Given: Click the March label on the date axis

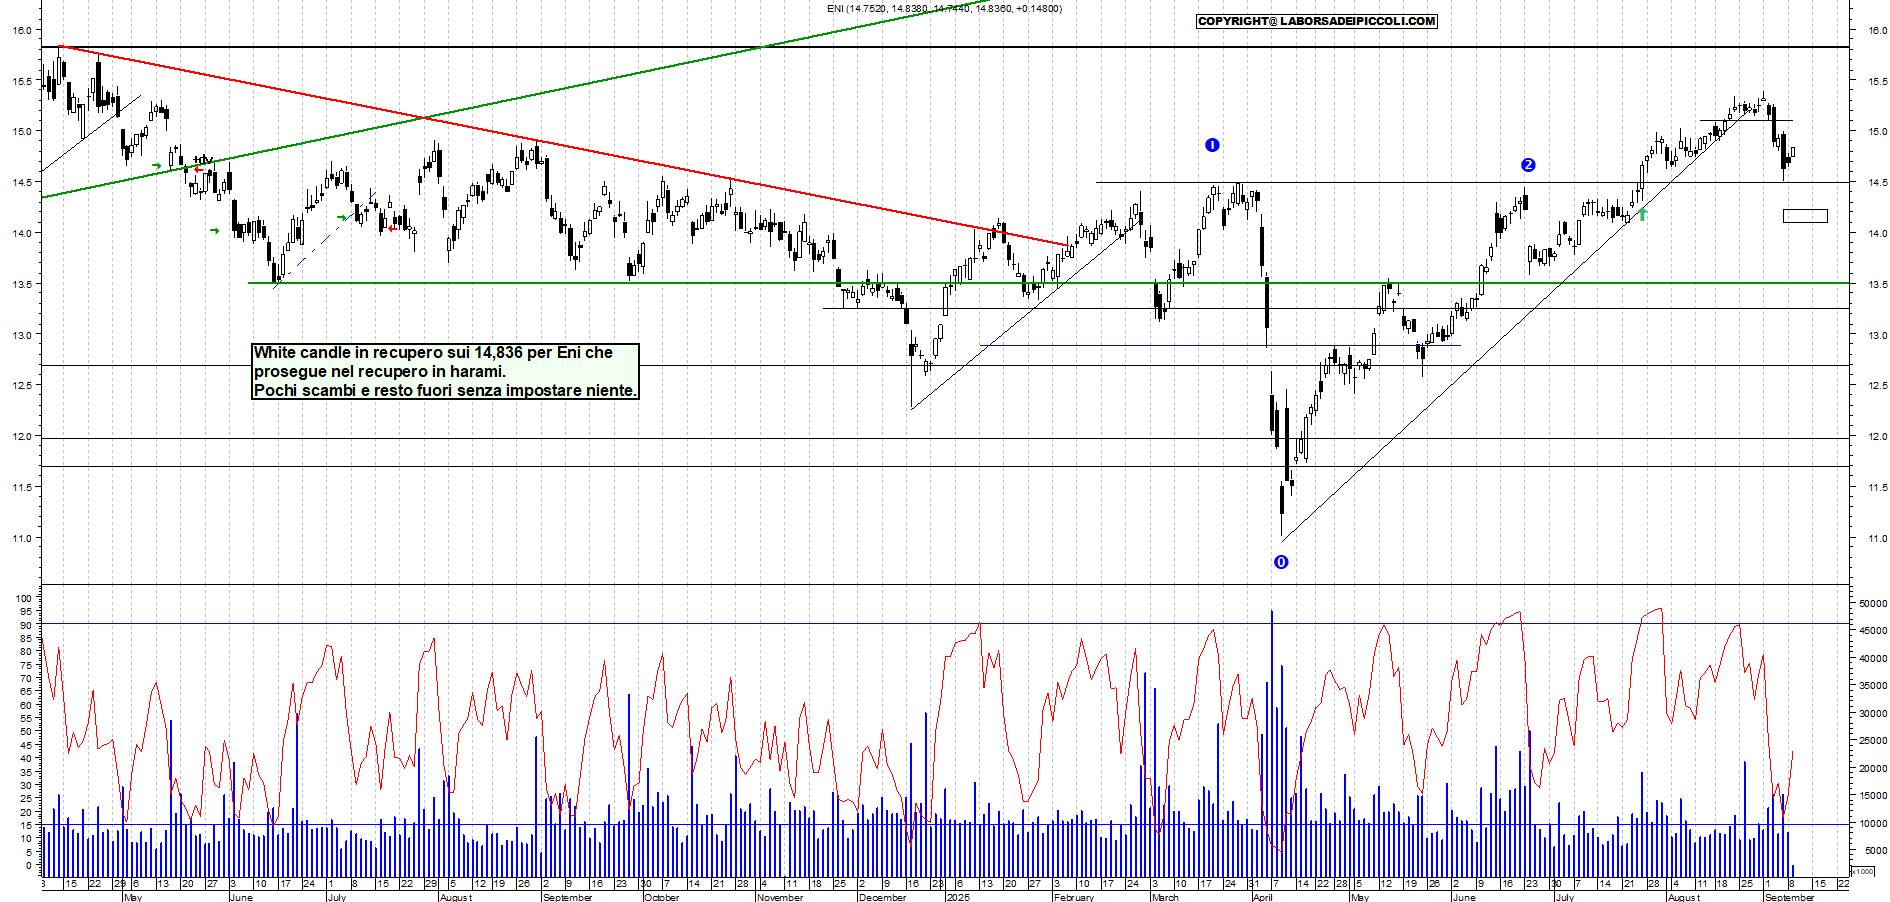Looking at the screenshot, I should pyautogui.click(x=1165, y=897).
